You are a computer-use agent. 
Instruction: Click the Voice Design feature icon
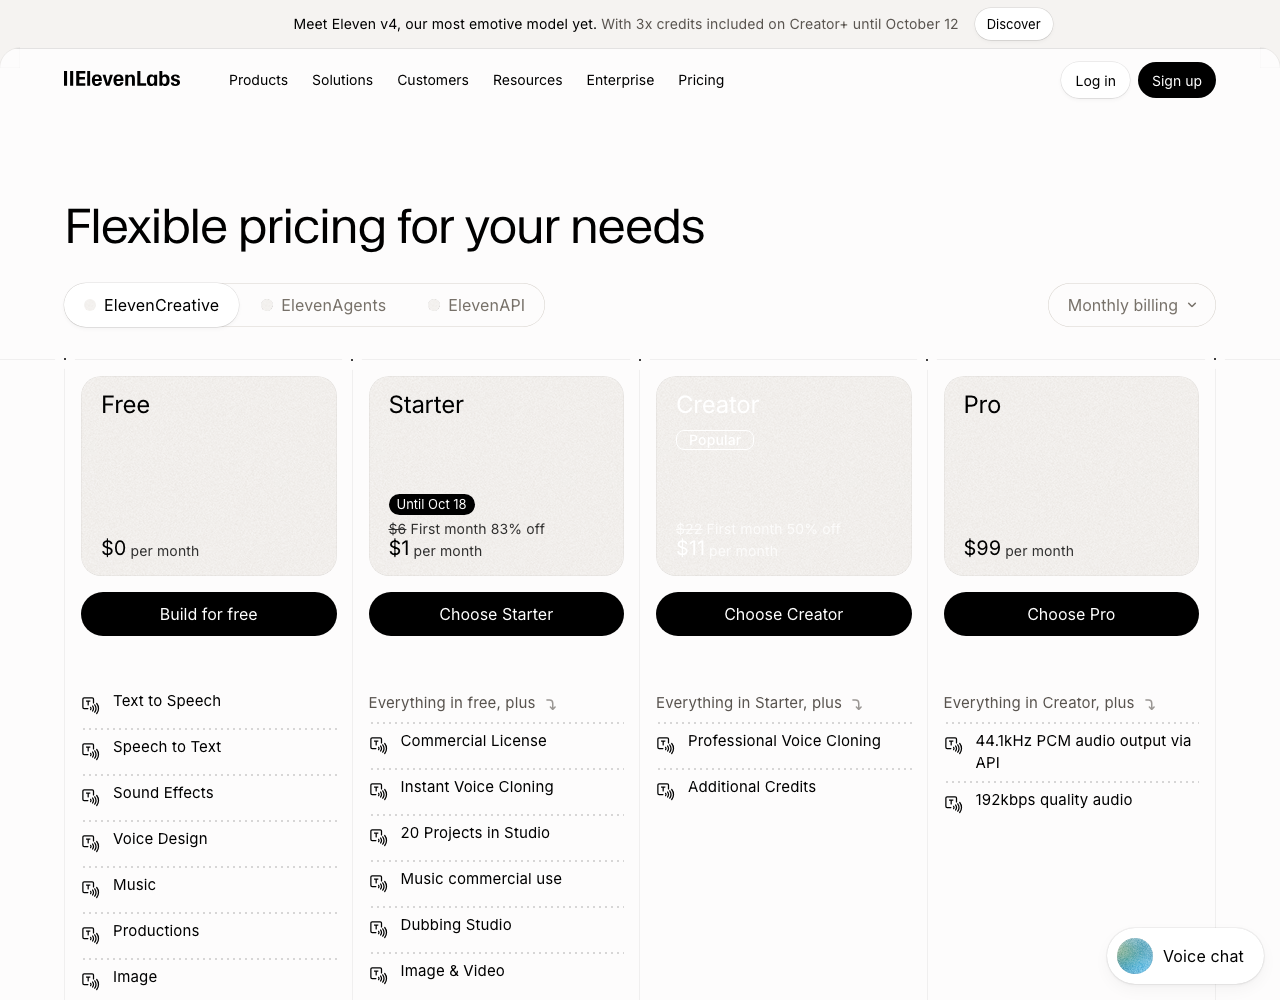[x=90, y=843]
